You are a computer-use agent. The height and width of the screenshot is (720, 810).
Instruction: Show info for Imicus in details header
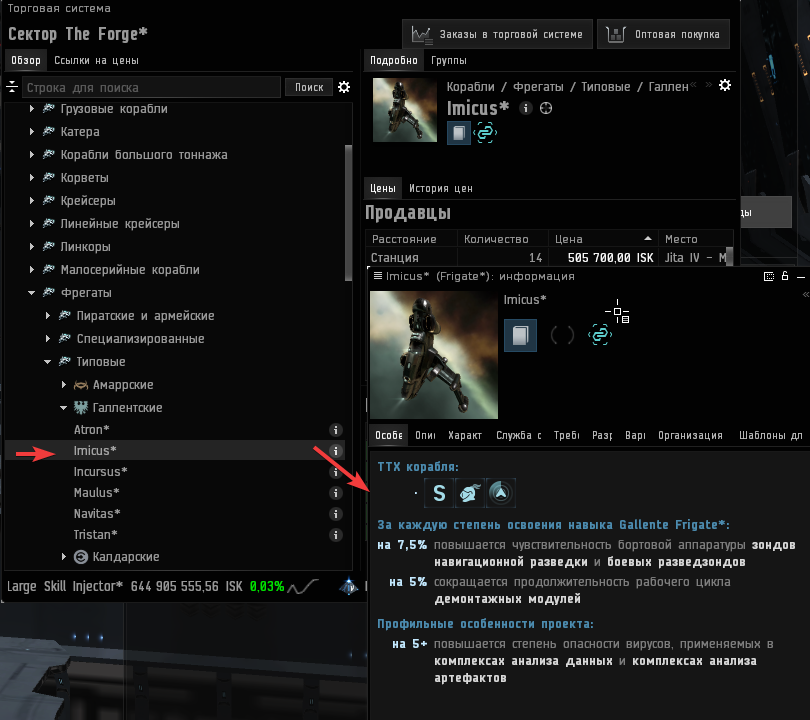point(526,108)
